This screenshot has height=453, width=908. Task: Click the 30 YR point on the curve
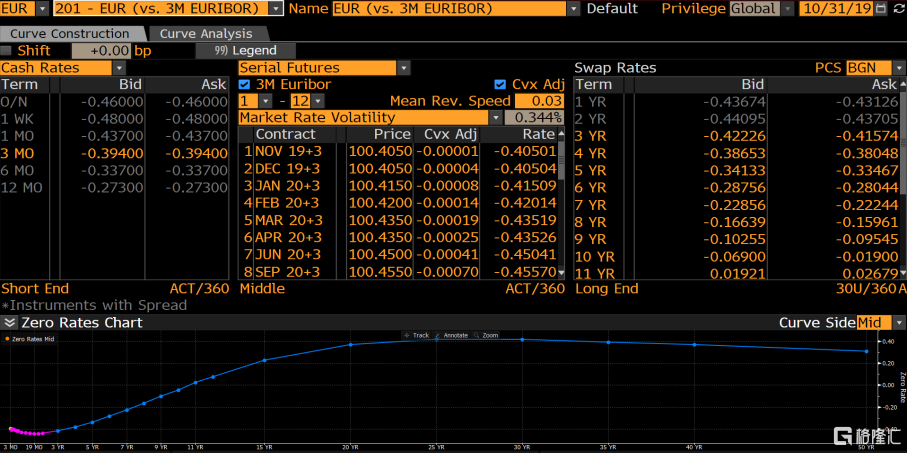[x=522, y=339]
